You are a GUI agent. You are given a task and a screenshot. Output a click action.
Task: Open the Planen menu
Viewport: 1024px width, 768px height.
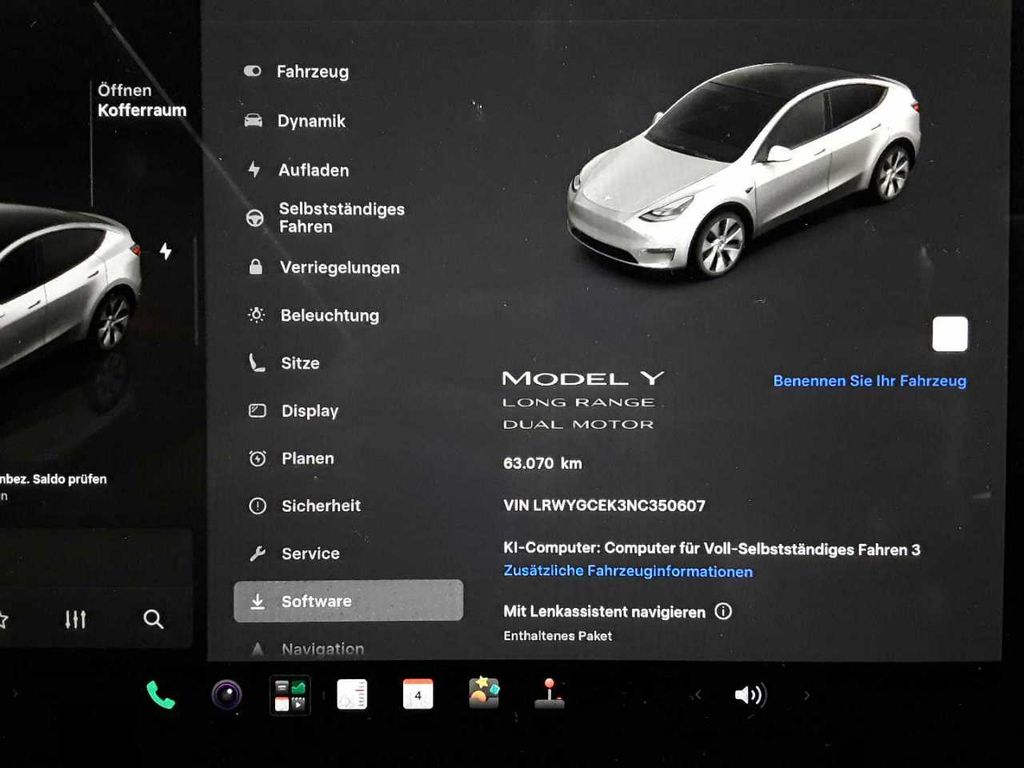308,458
